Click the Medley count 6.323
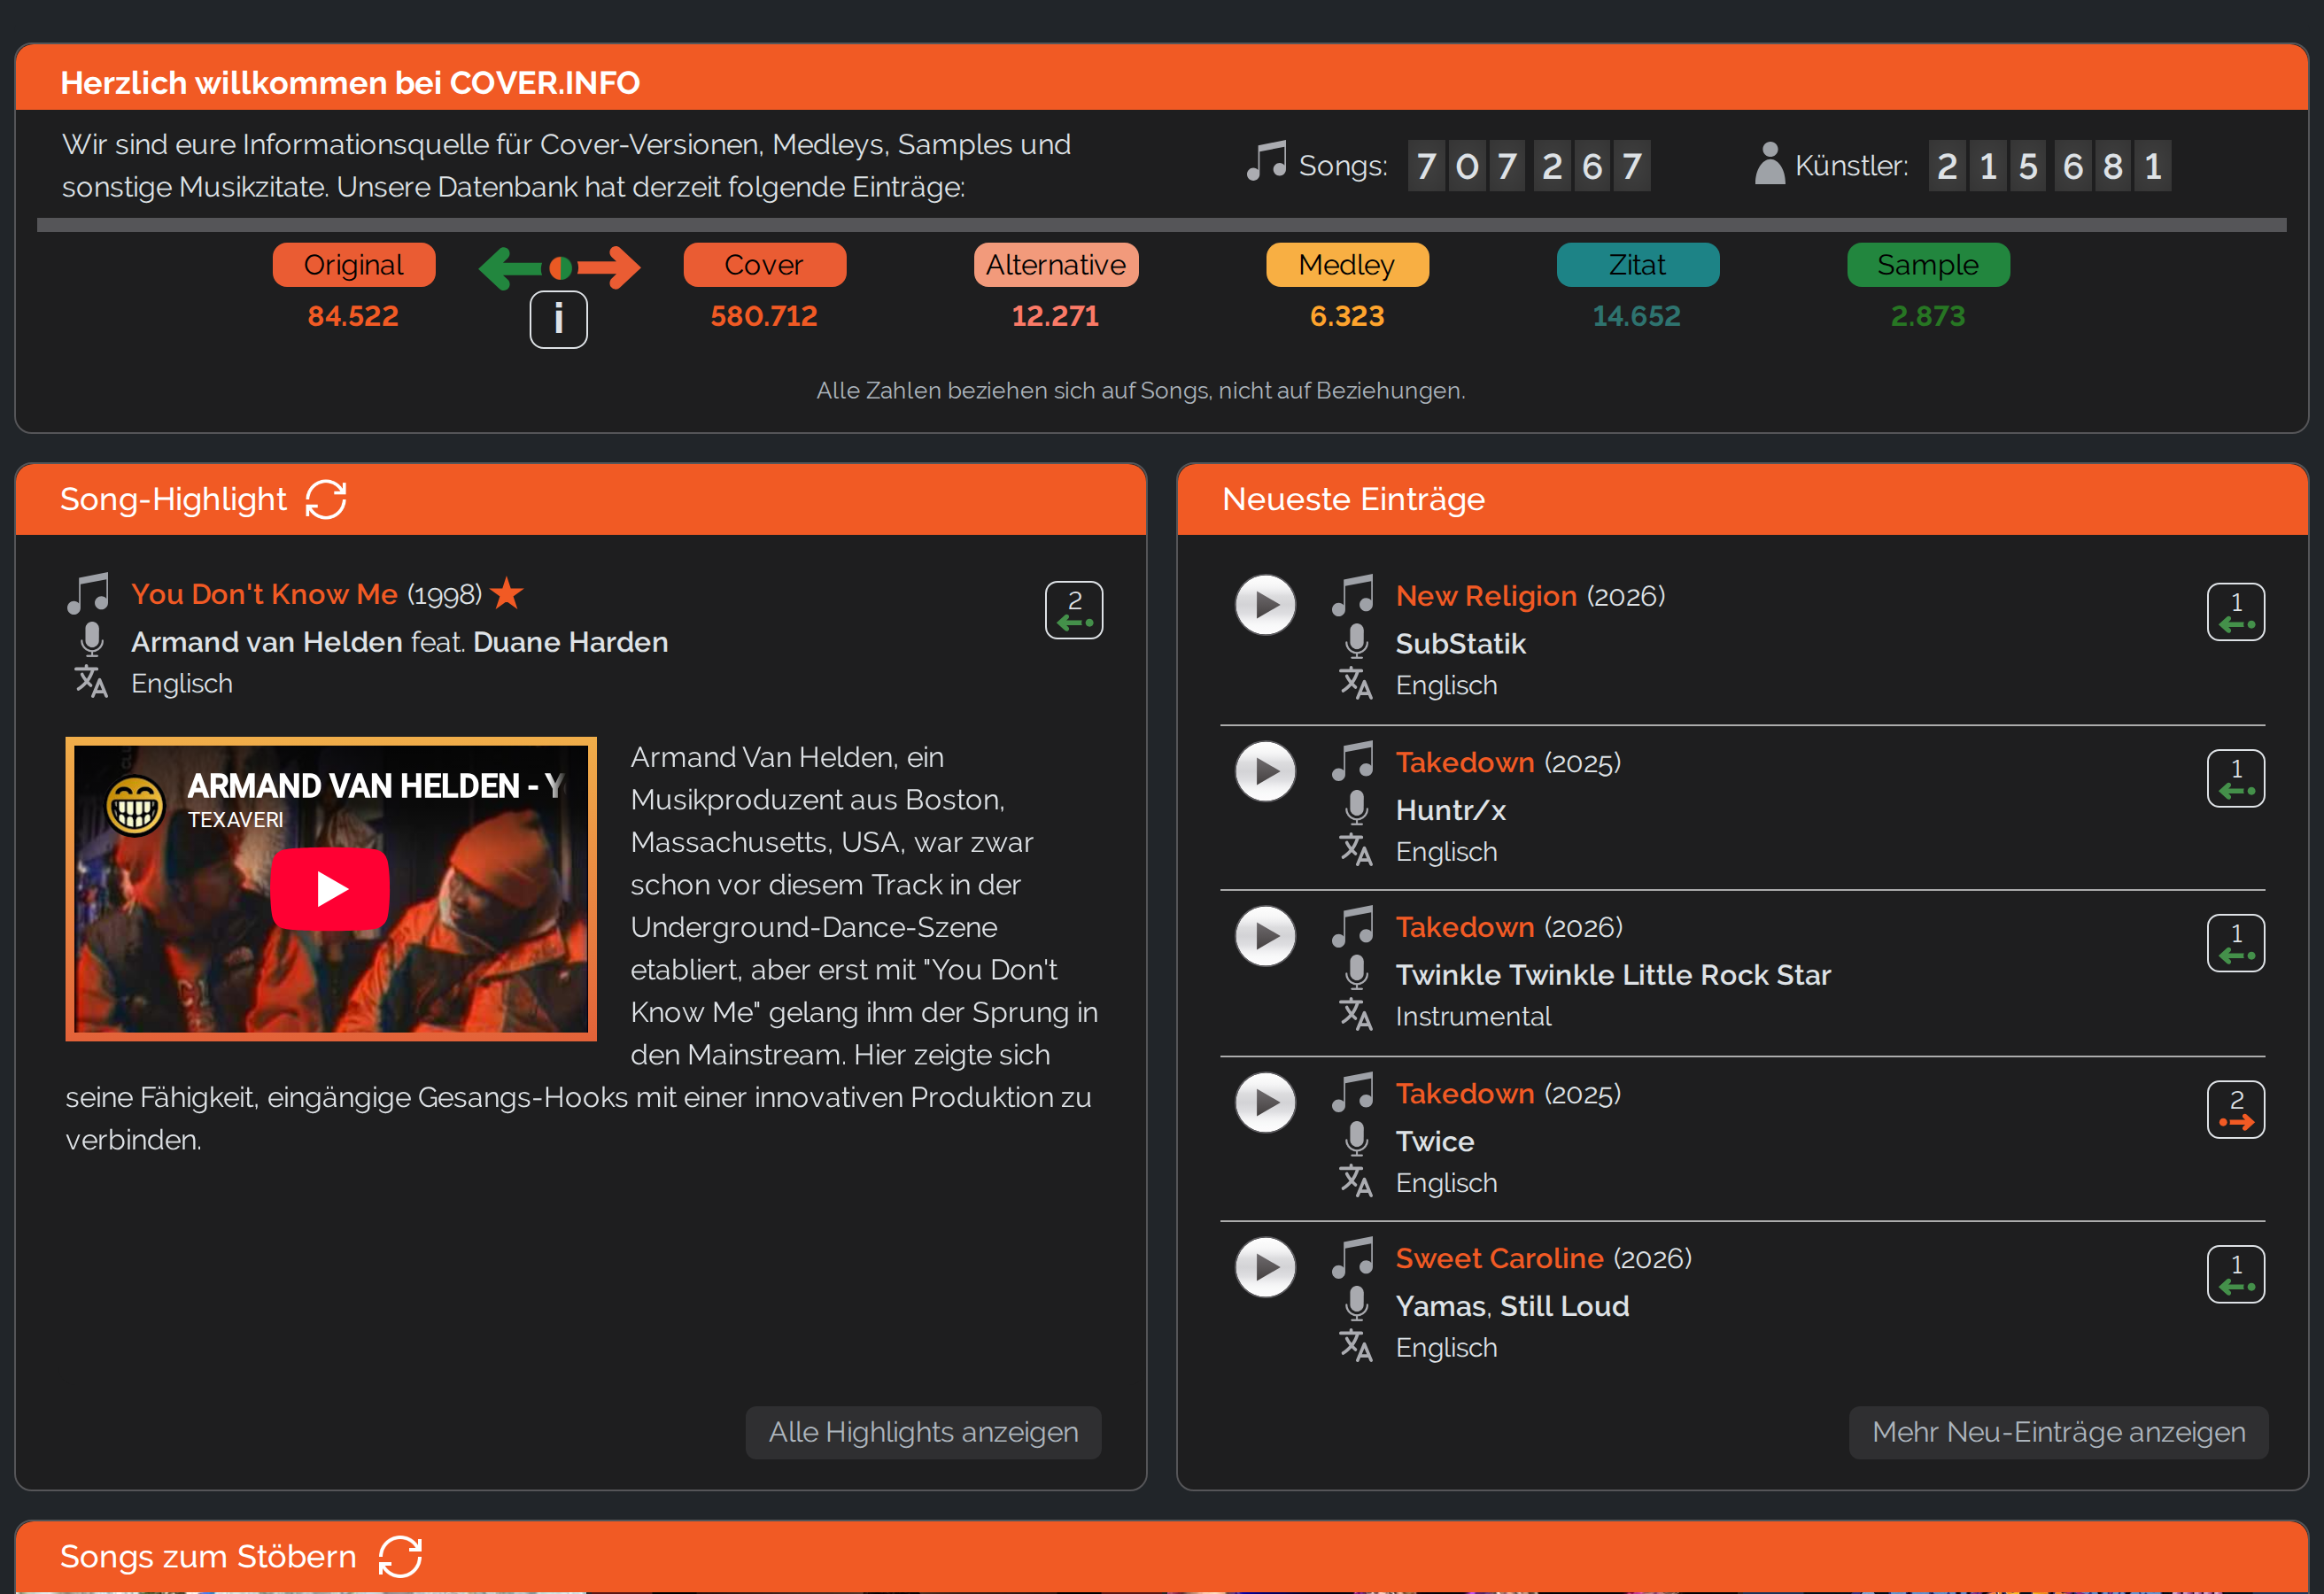This screenshot has width=2324, height=1594. click(x=1347, y=316)
